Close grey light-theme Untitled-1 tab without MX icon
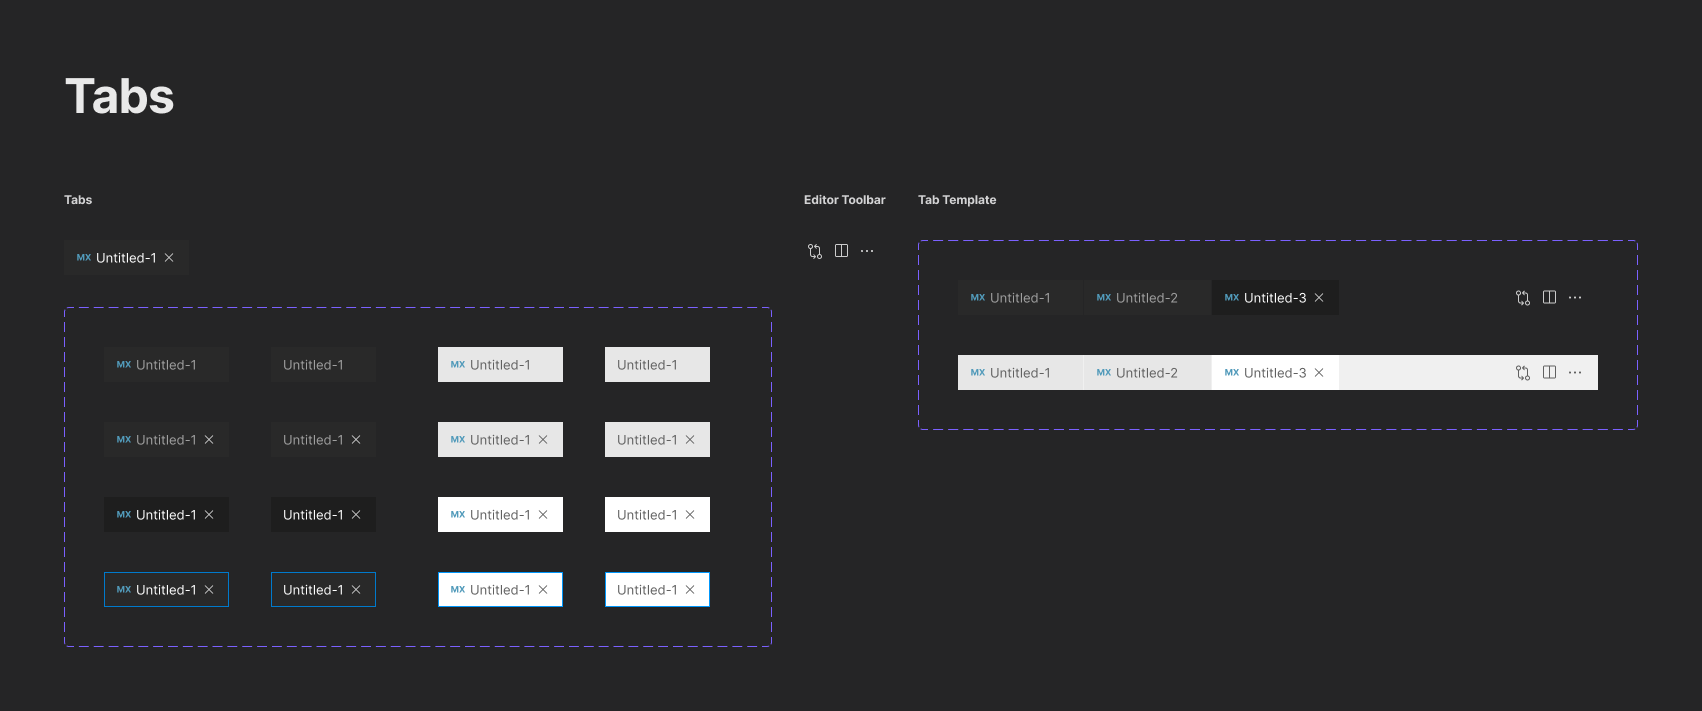 [690, 440]
